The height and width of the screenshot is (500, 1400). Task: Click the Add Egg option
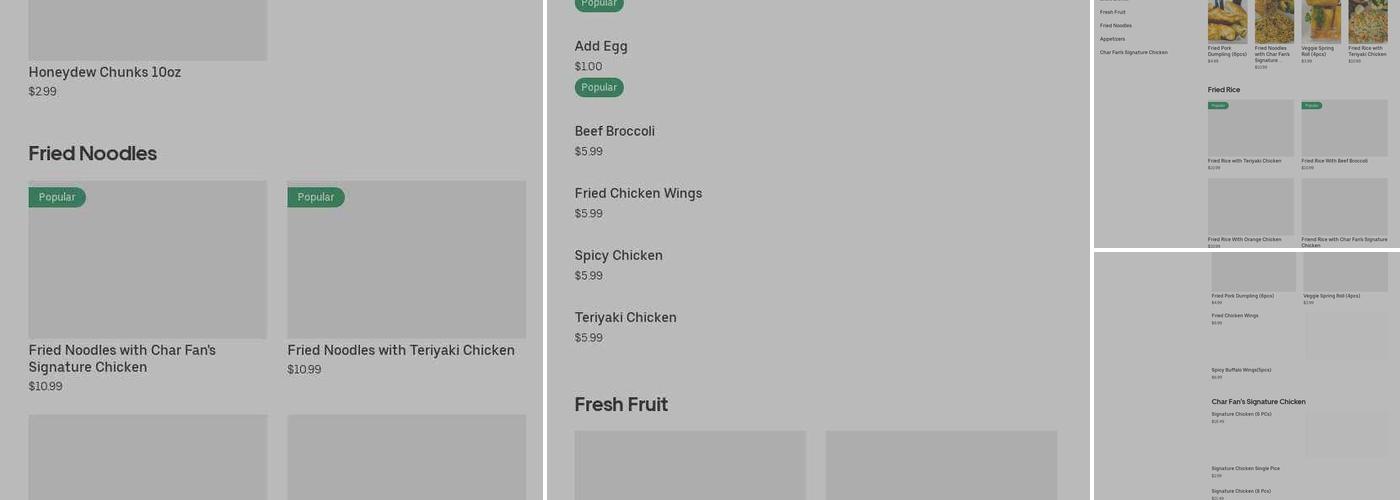[x=601, y=46]
